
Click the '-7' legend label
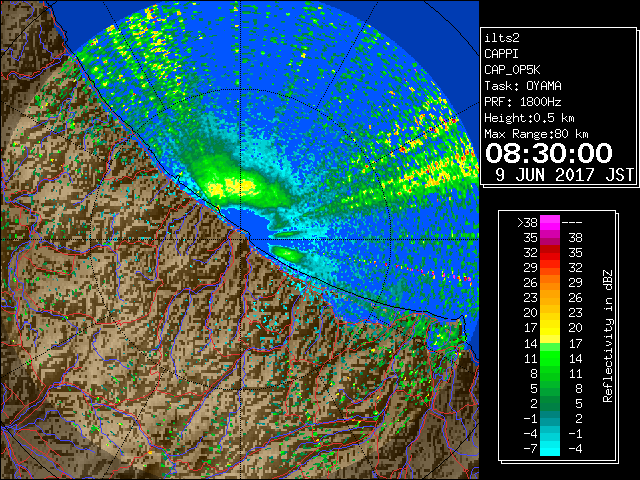530,449
